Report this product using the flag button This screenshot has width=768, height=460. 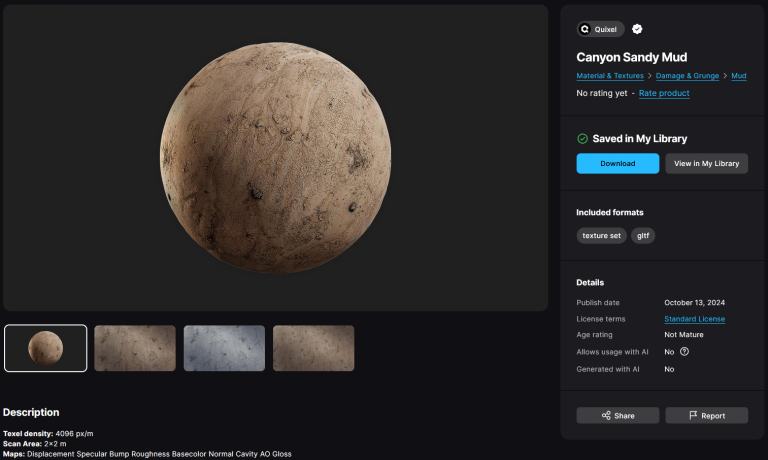pos(706,415)
